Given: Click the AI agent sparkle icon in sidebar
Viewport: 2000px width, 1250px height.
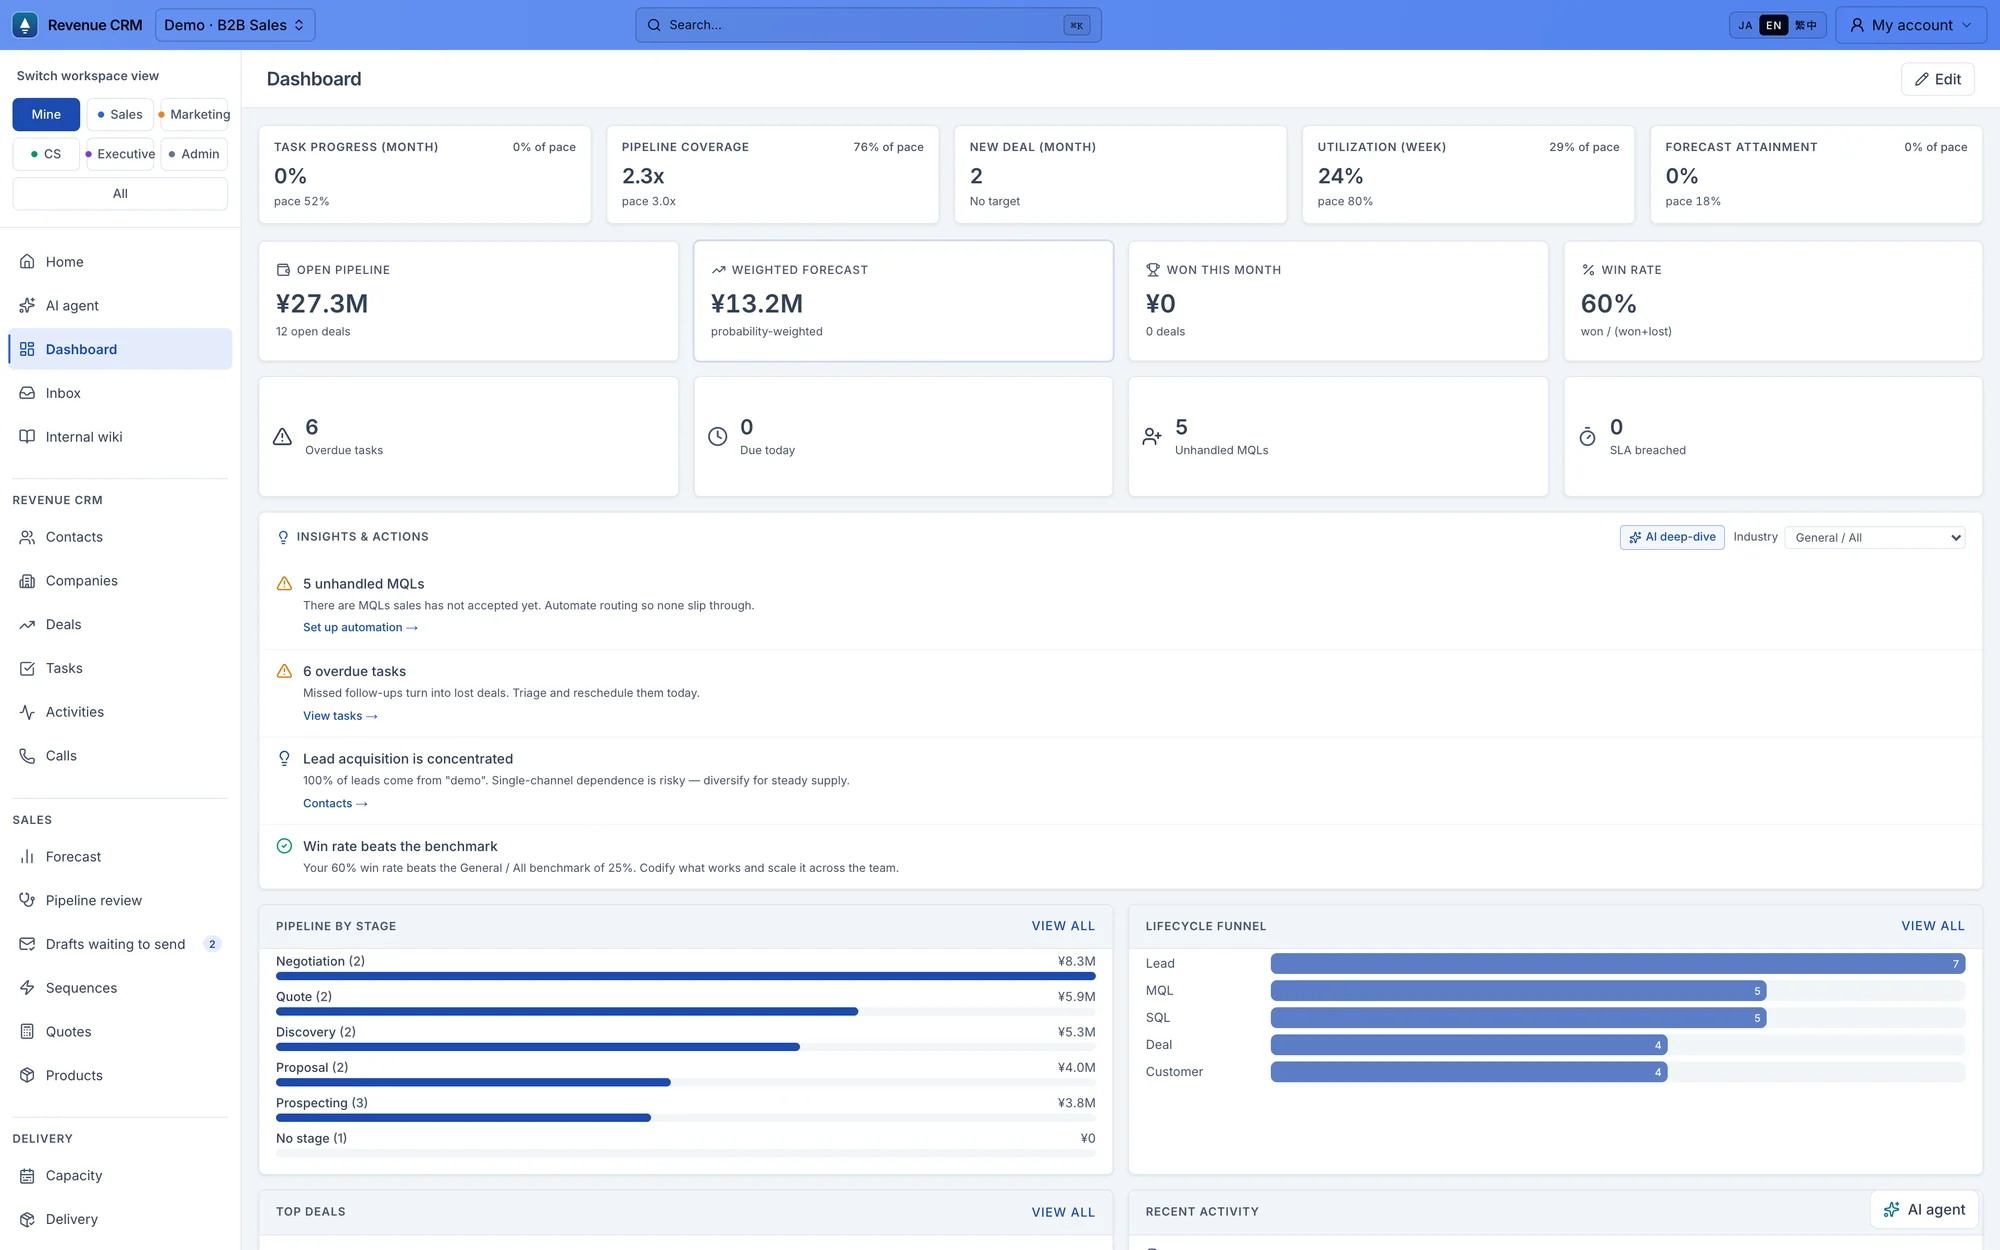Looking at the screenshot, I should pyautogui.click(x=27, y=306).
